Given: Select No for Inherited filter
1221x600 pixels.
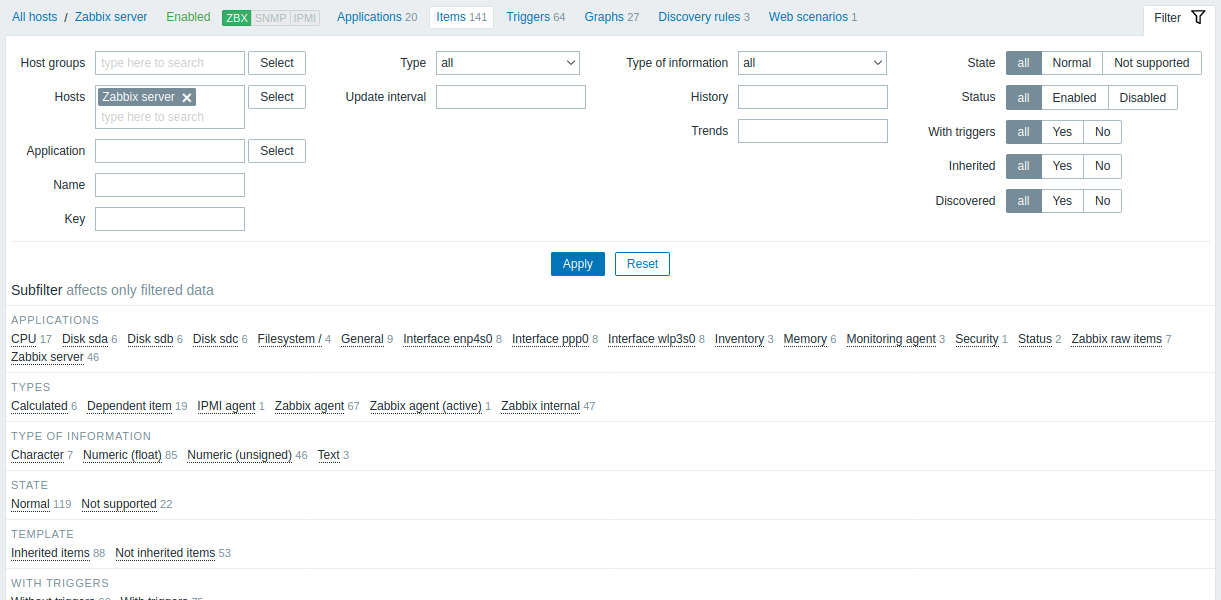Looking at the screenshot, I should pyautogui.click(x=1102, y=166).
